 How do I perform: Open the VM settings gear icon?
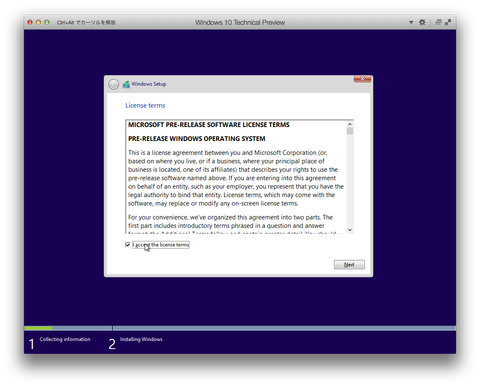point(422,22)
